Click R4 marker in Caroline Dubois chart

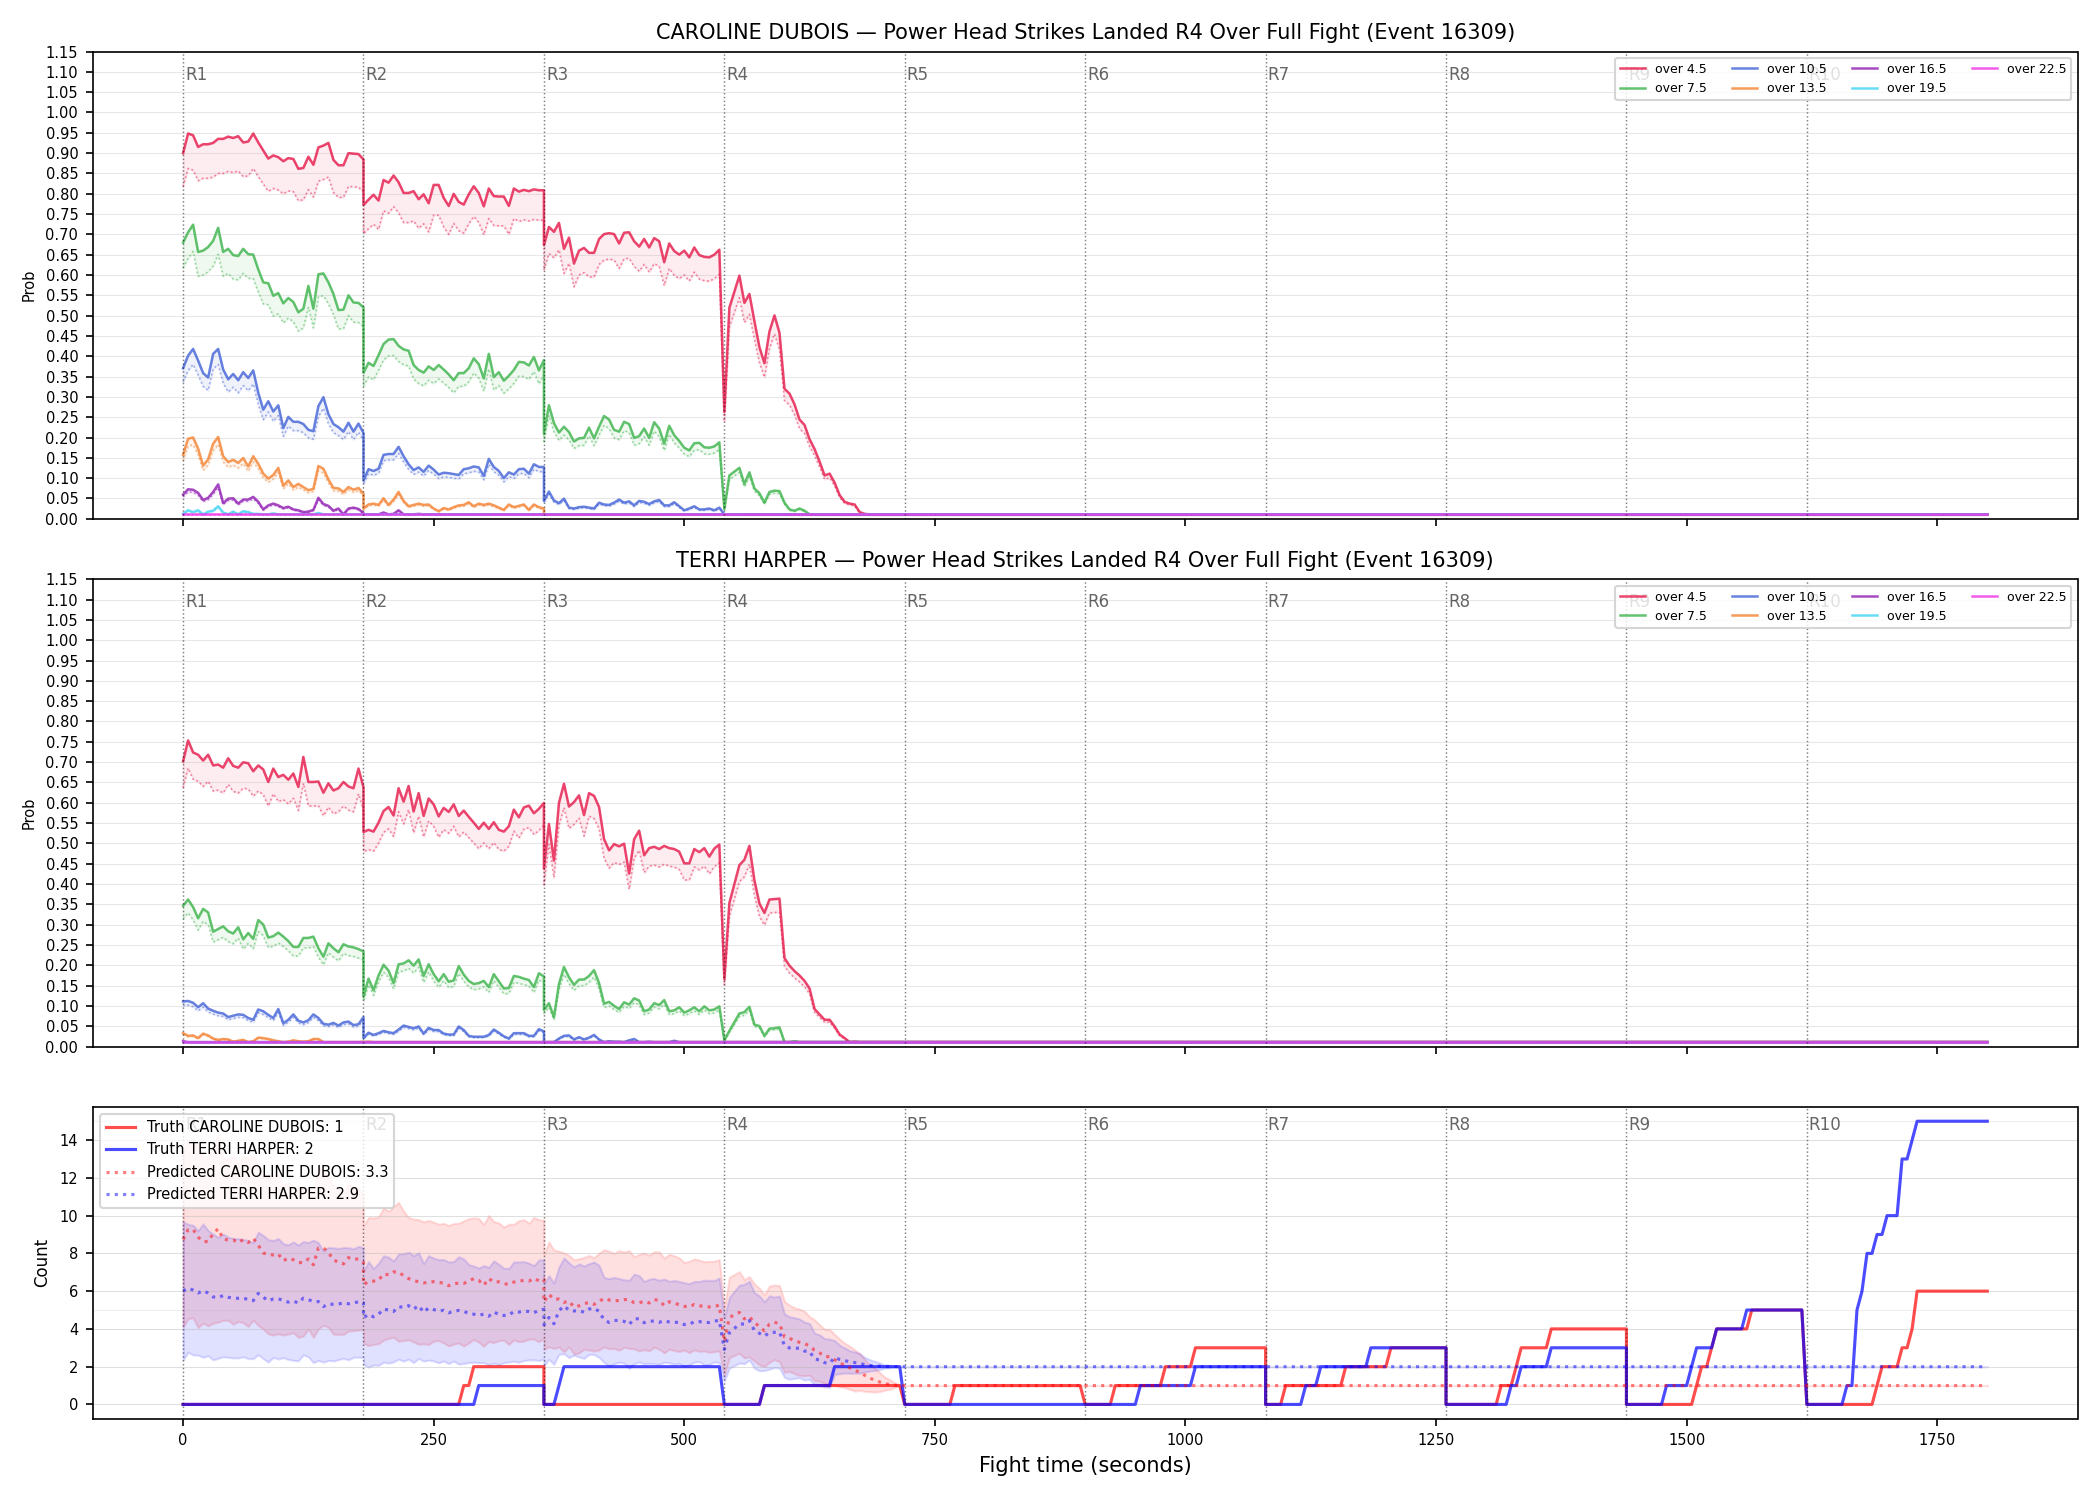tap(737, 74)
